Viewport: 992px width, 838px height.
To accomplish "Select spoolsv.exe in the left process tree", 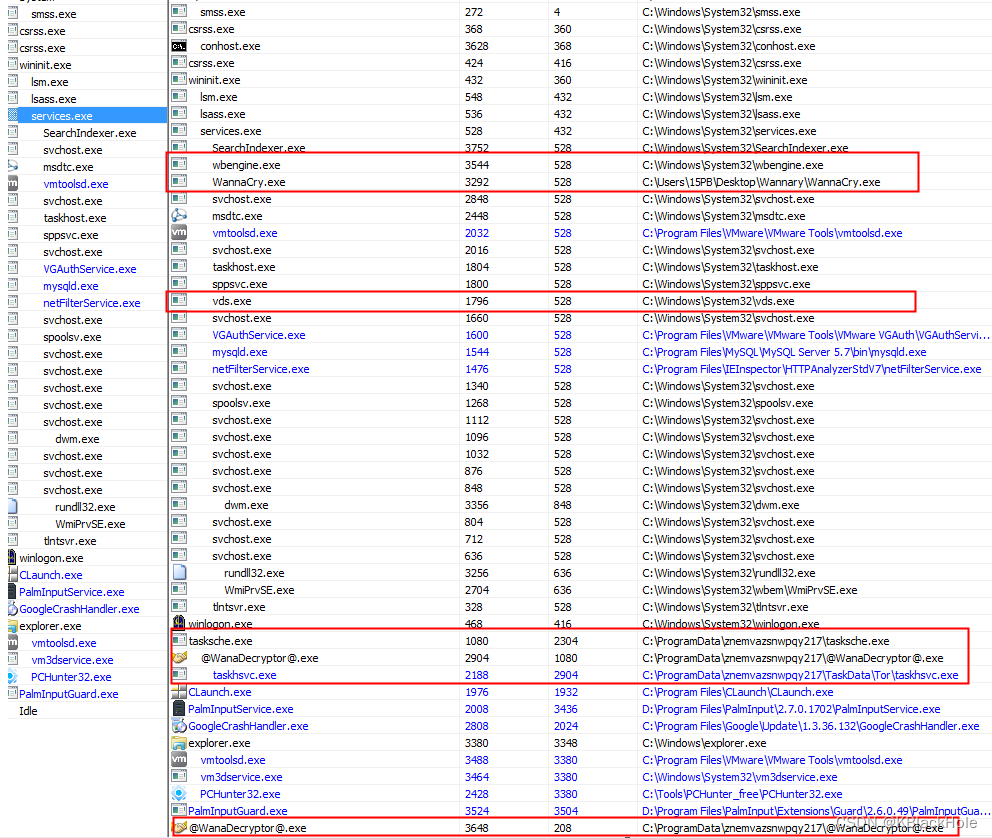I will [71, 337].
